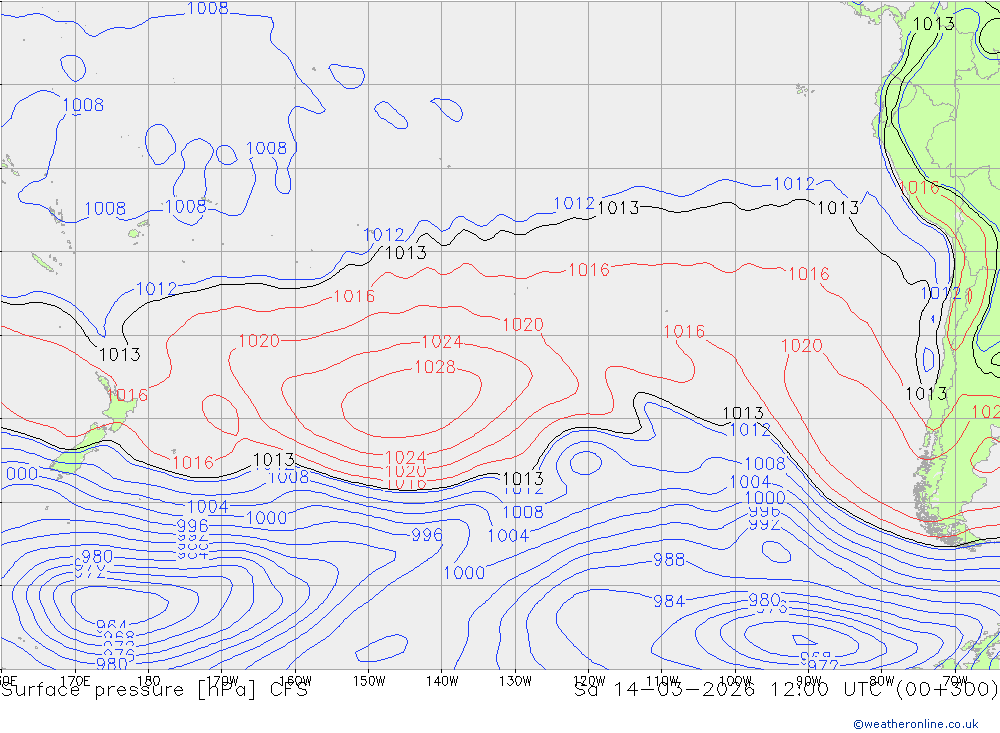Click the 1020 label left of the high
This screenshot has height=733, width=1000.
(x=259, y=341)
